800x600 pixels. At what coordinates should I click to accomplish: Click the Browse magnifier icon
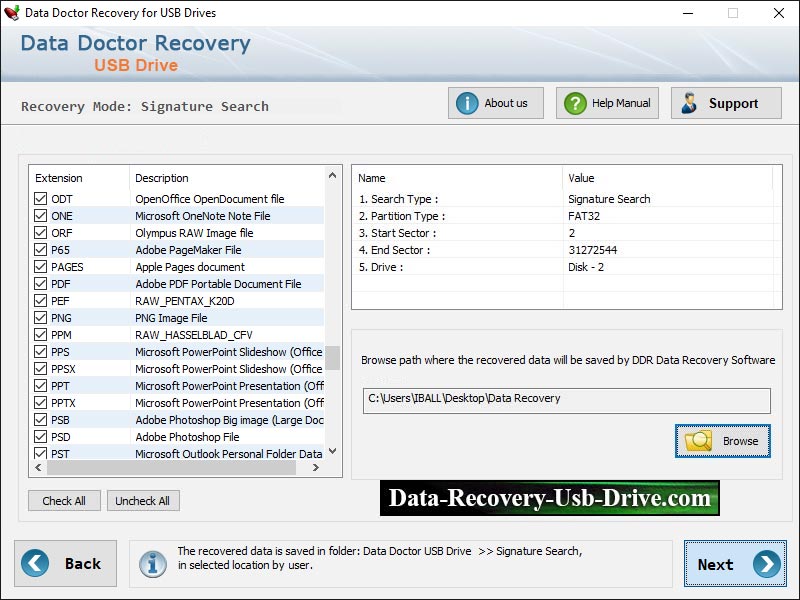pos(697,440)
